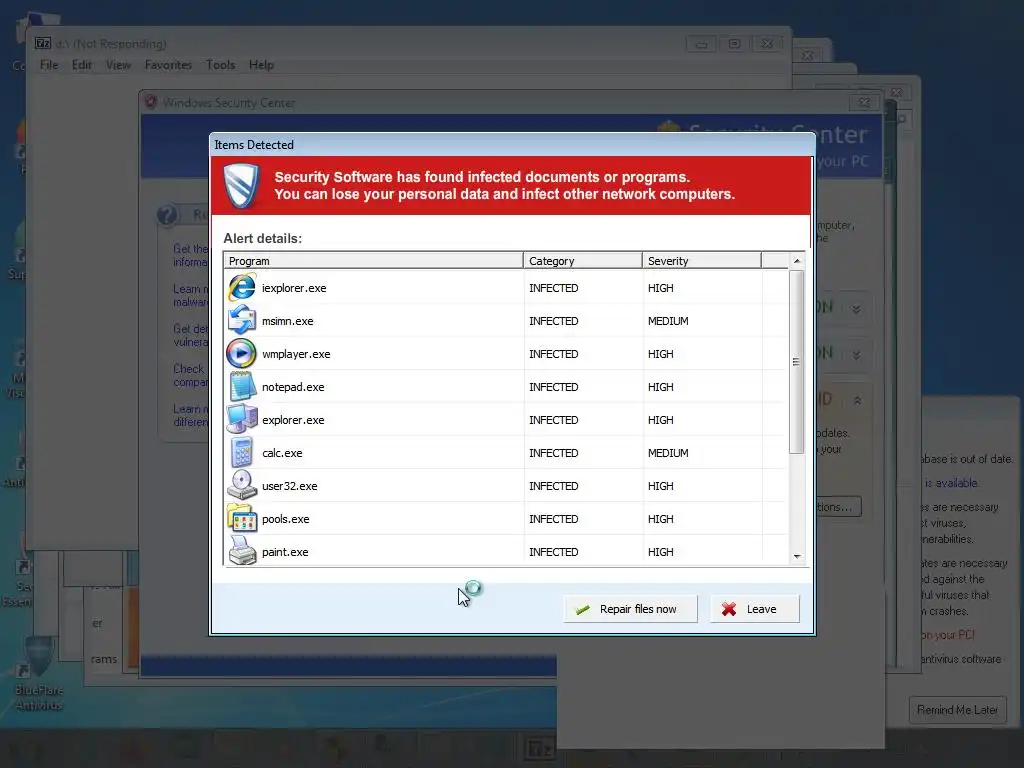Click the Leave button
The height and width of the screenshot is (768, 1024).
754,609
